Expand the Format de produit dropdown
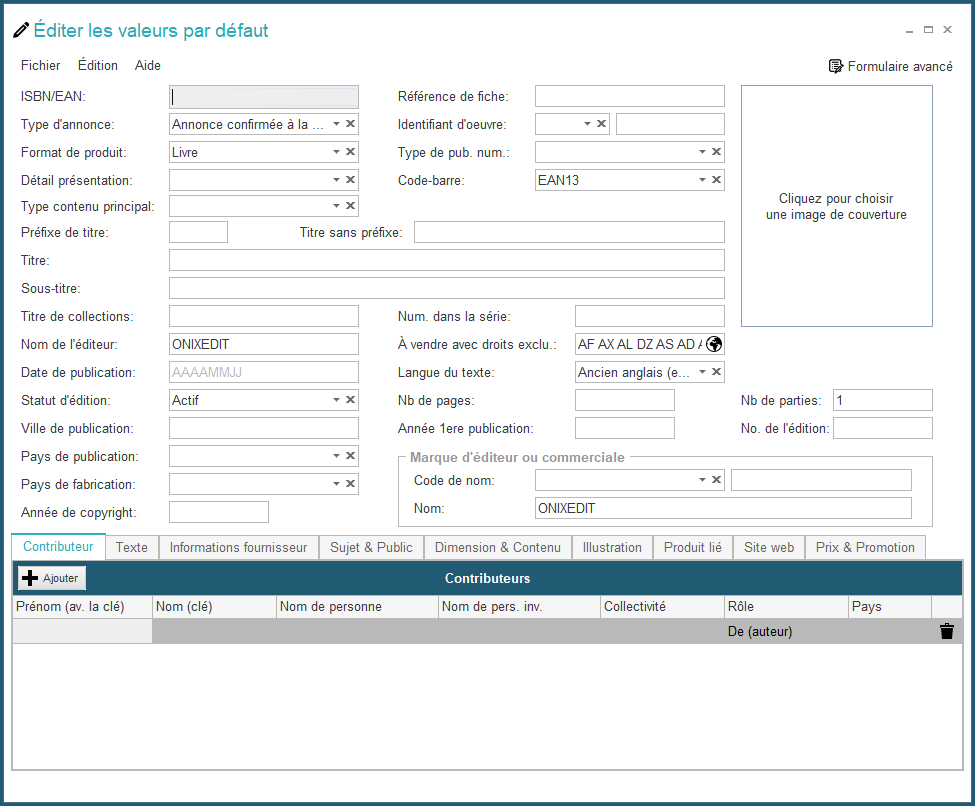Screen dimensions: 975x806 (336, 152)
